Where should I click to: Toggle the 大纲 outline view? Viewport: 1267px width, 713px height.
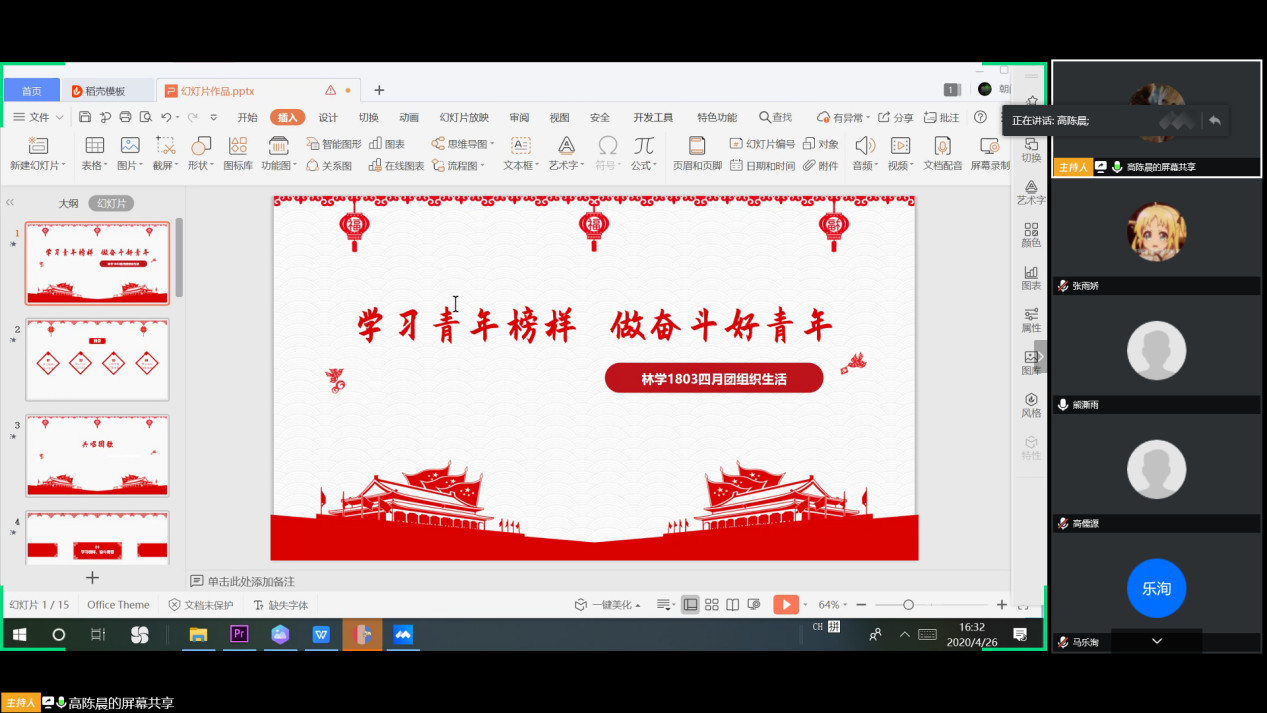(x=68, y=203)
